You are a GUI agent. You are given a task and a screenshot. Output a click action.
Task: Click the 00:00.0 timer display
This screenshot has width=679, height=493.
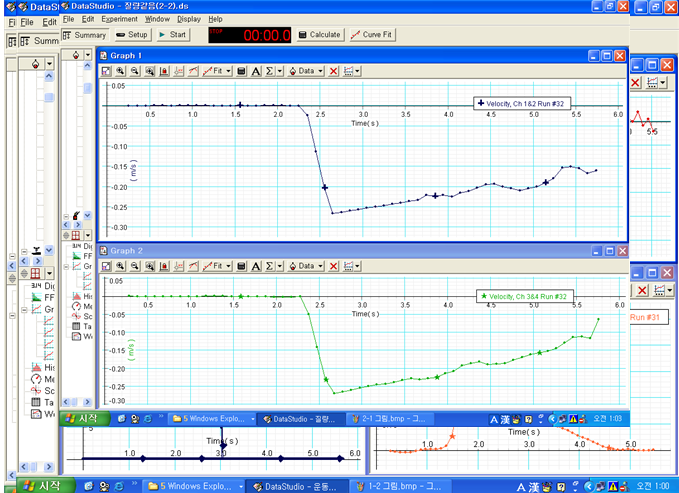point(249,35)
